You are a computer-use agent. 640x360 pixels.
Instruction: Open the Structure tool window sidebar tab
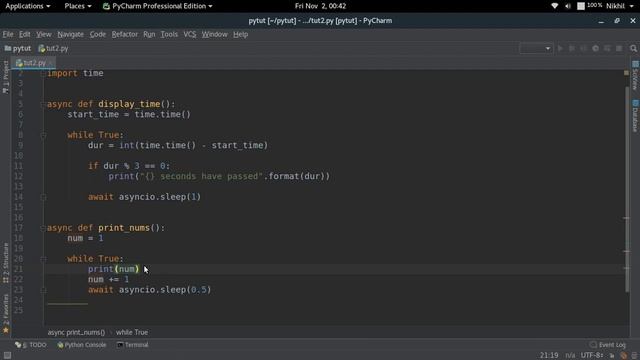coord(5,263)
